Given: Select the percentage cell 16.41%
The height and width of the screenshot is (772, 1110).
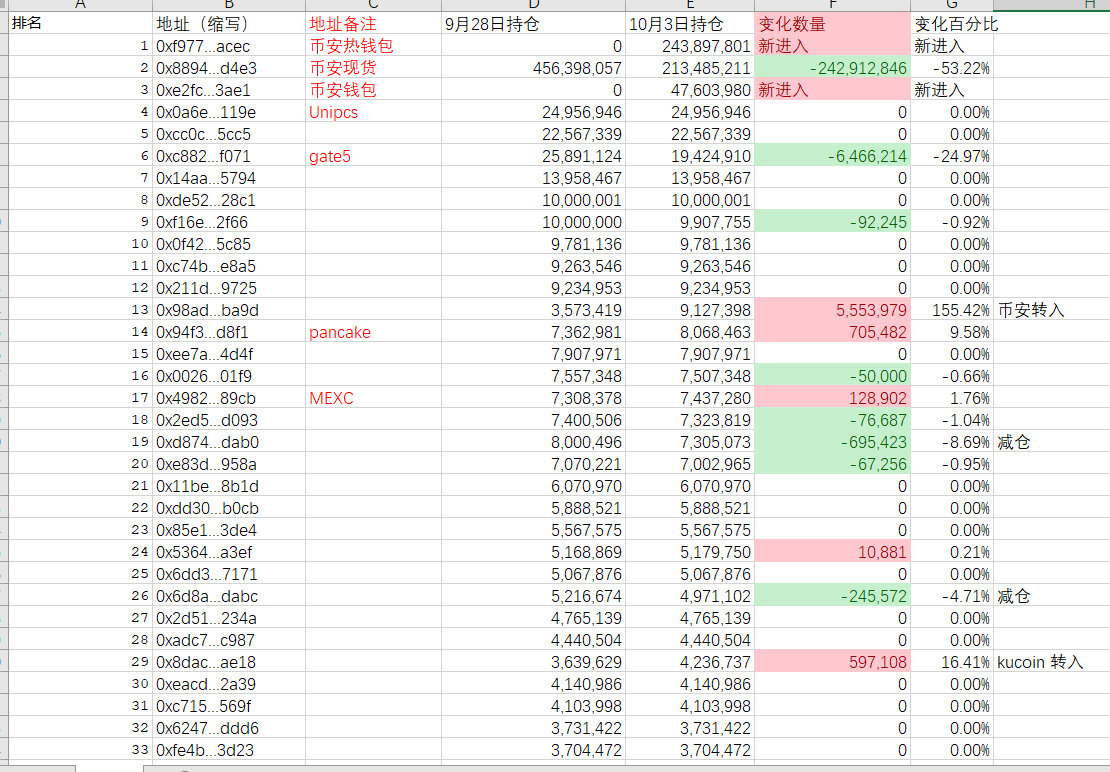Looking at the screenshot, I should coord(951,662).
